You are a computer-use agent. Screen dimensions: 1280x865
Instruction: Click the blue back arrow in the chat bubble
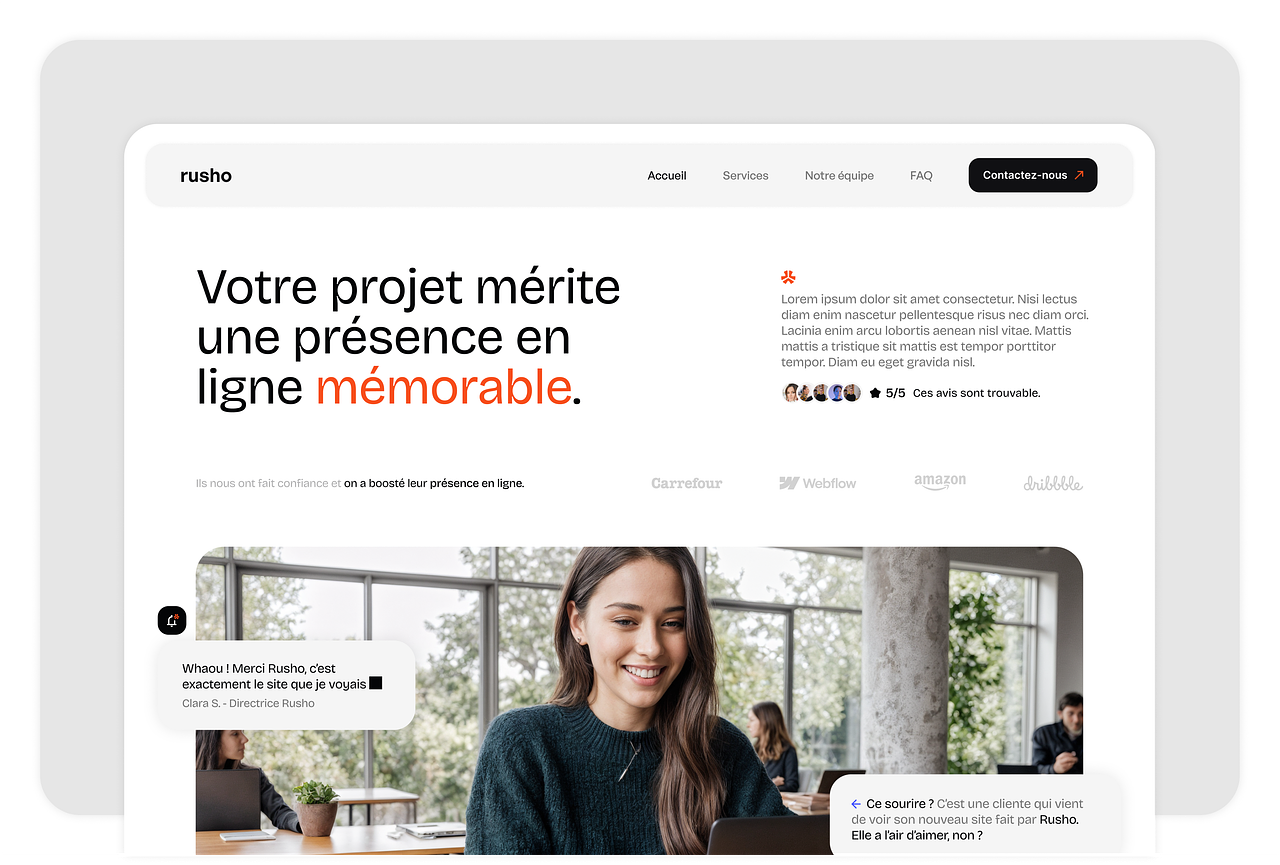[x=856, y=804]
